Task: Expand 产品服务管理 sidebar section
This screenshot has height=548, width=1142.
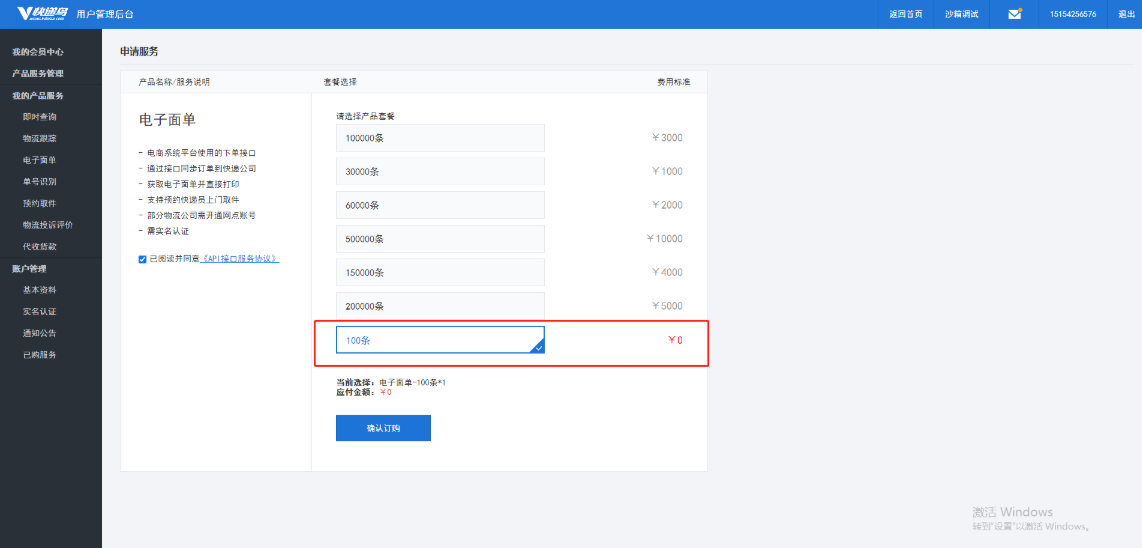Action: [38, 73]
